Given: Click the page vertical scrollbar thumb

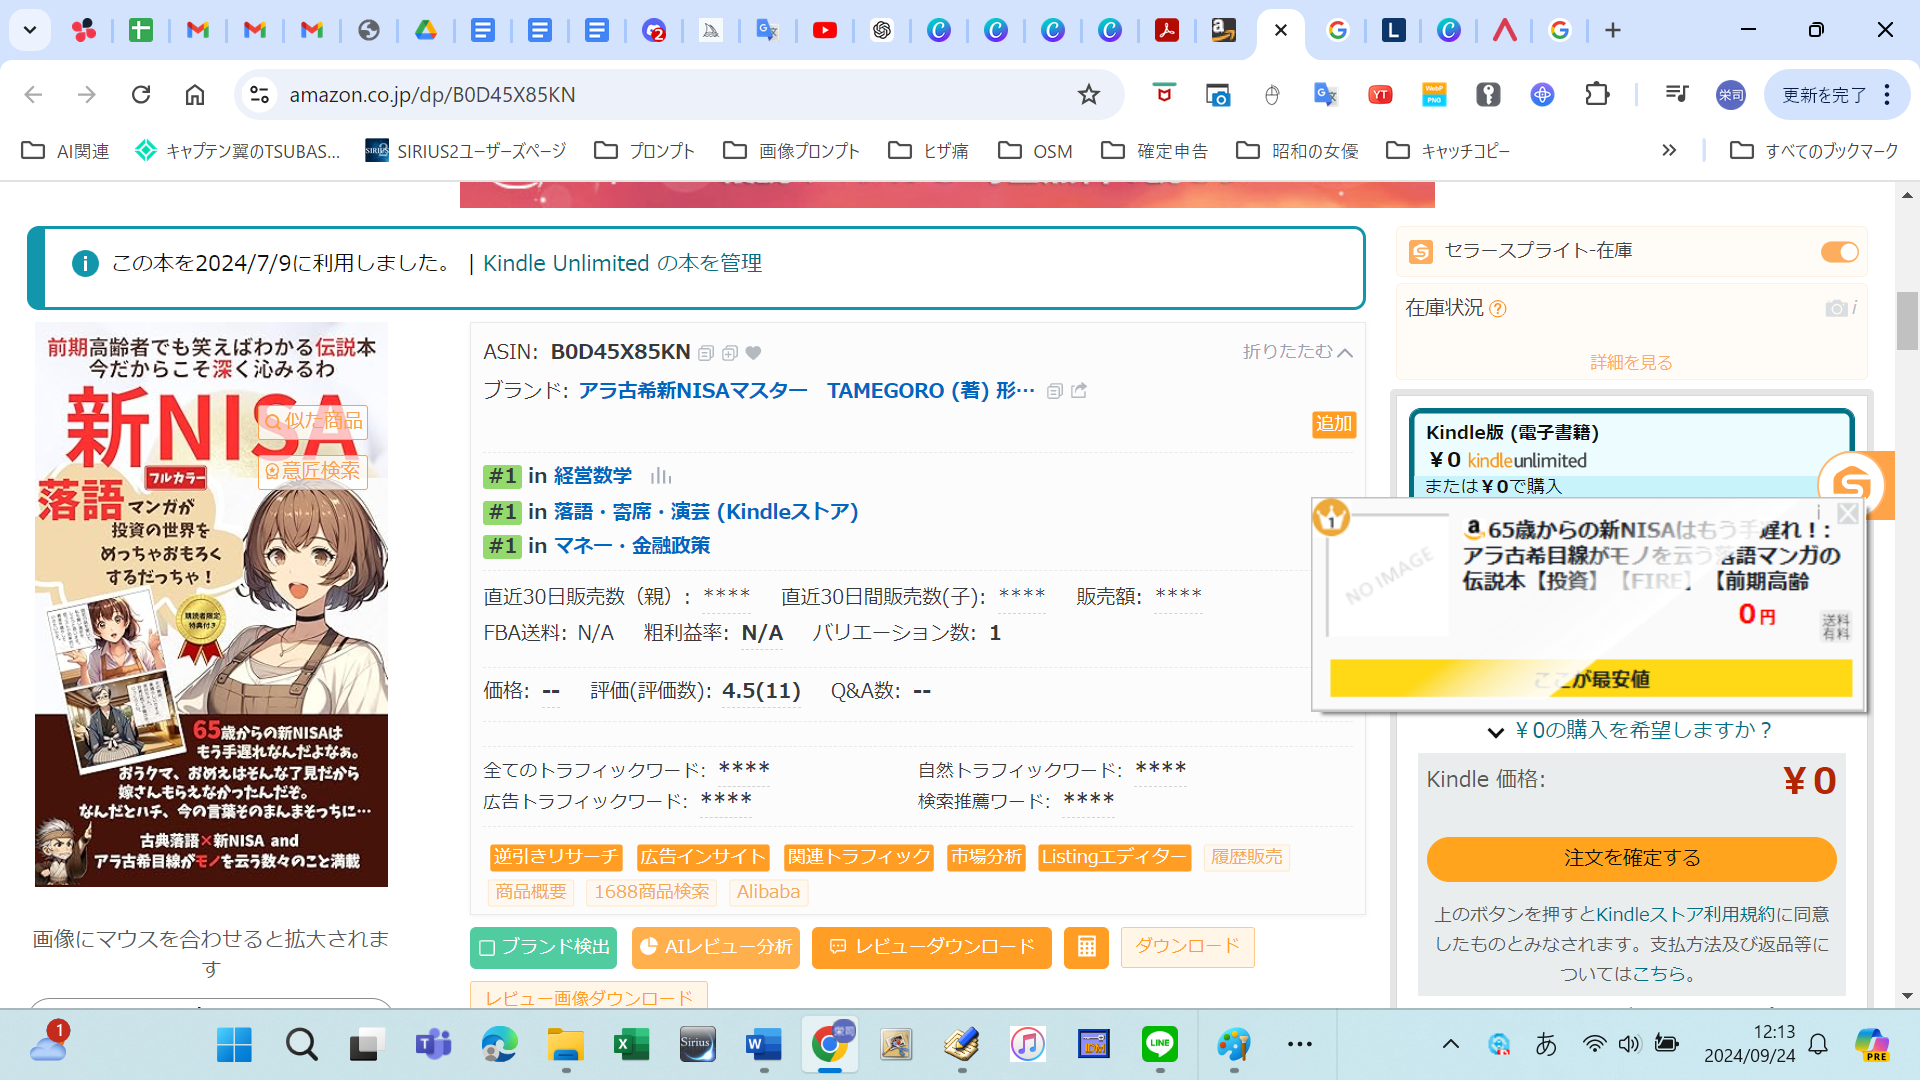Looking at the screenshot, I should click(1907, 321).
